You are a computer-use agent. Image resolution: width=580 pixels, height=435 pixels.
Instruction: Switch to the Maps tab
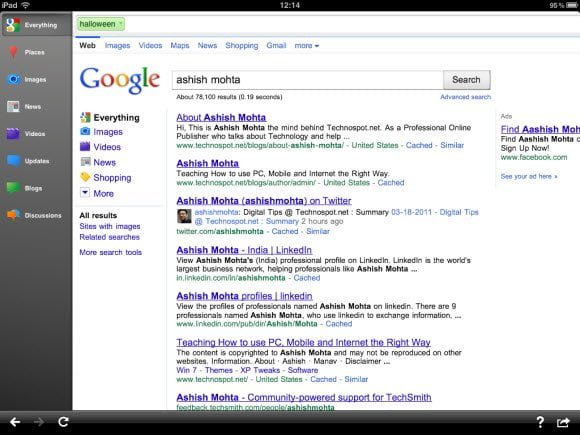(180, 45)
